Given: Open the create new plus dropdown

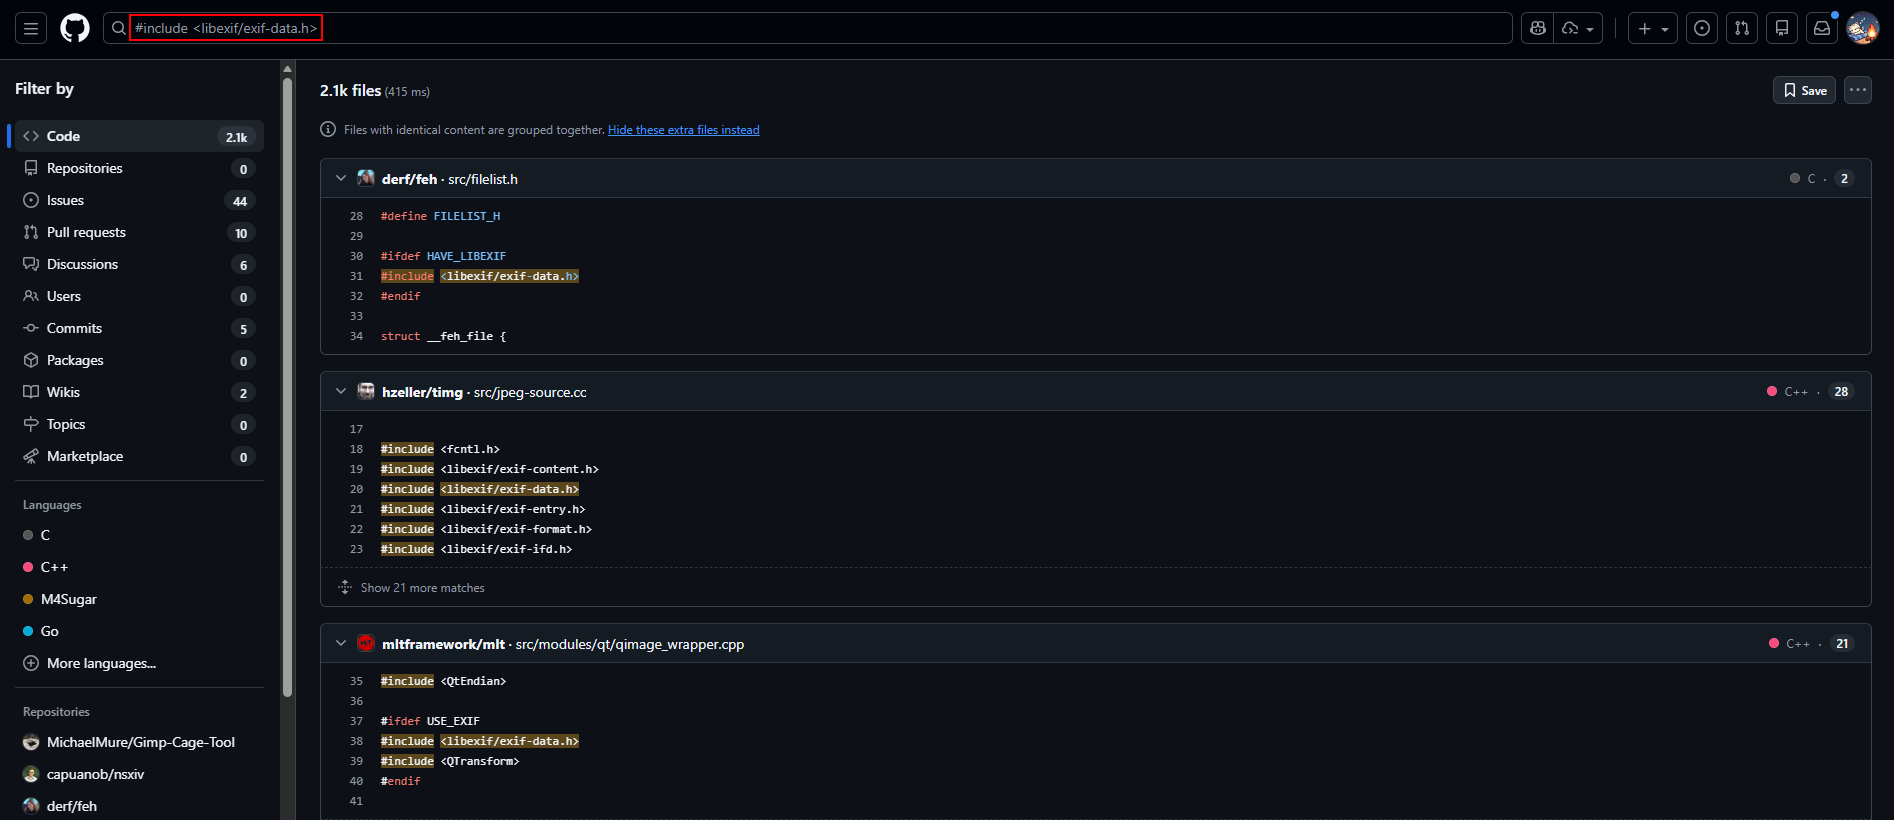Looking at the screenshot, I should click(x=1652, y=28).
